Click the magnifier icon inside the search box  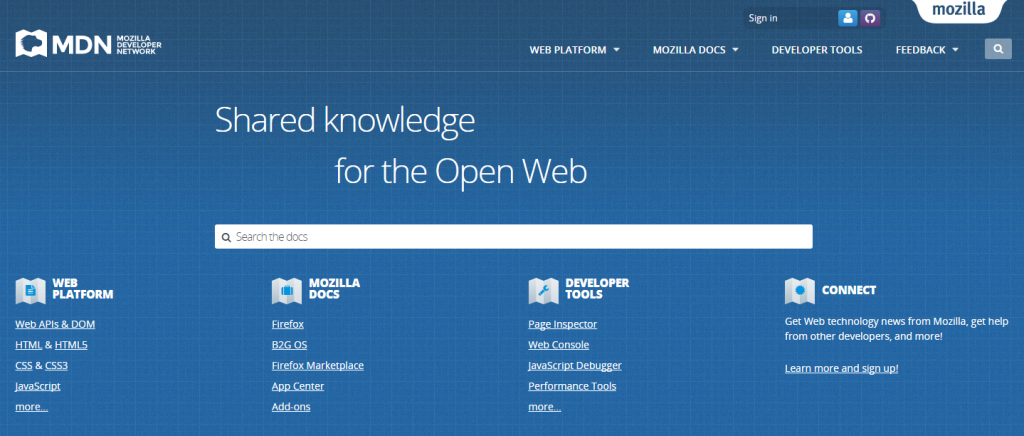pyautogui.click(x=226, y=237)
